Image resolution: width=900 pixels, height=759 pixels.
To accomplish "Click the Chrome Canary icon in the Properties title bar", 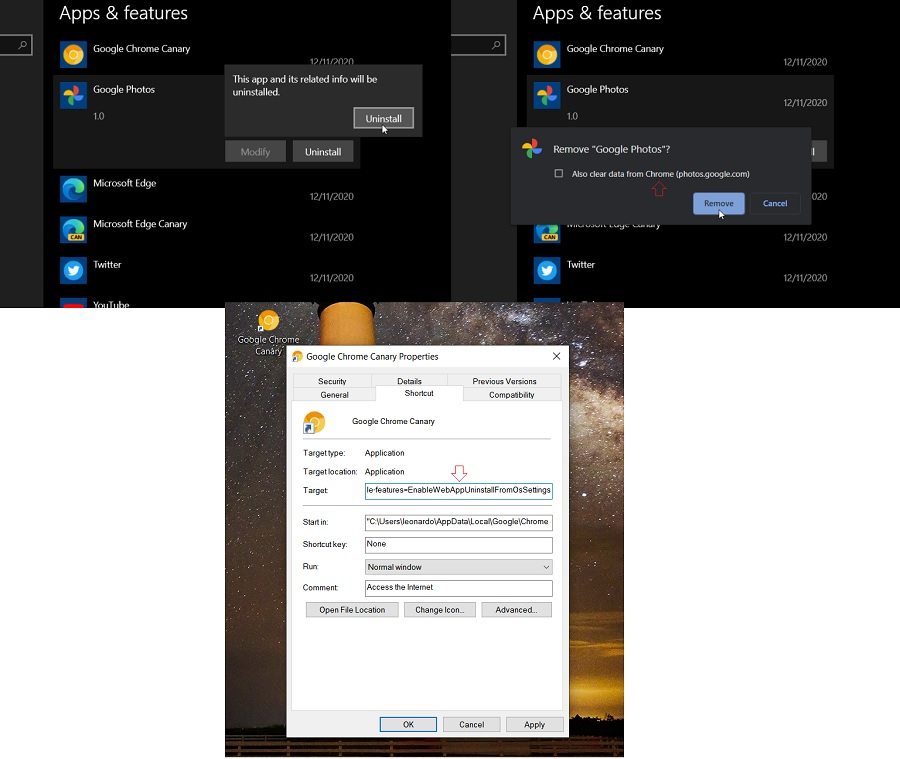I will click(297, 357).
